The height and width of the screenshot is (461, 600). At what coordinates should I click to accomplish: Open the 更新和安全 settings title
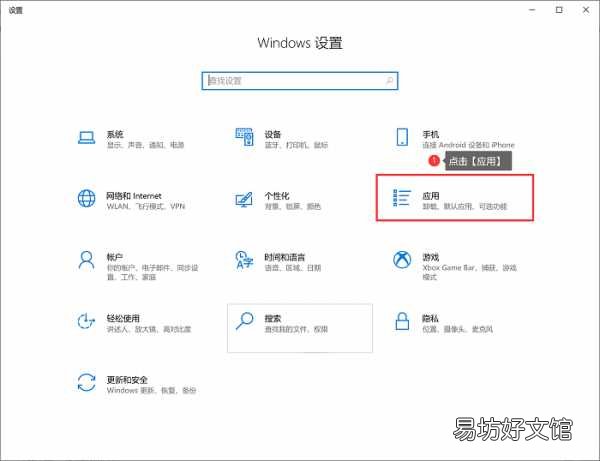[127, 380]
